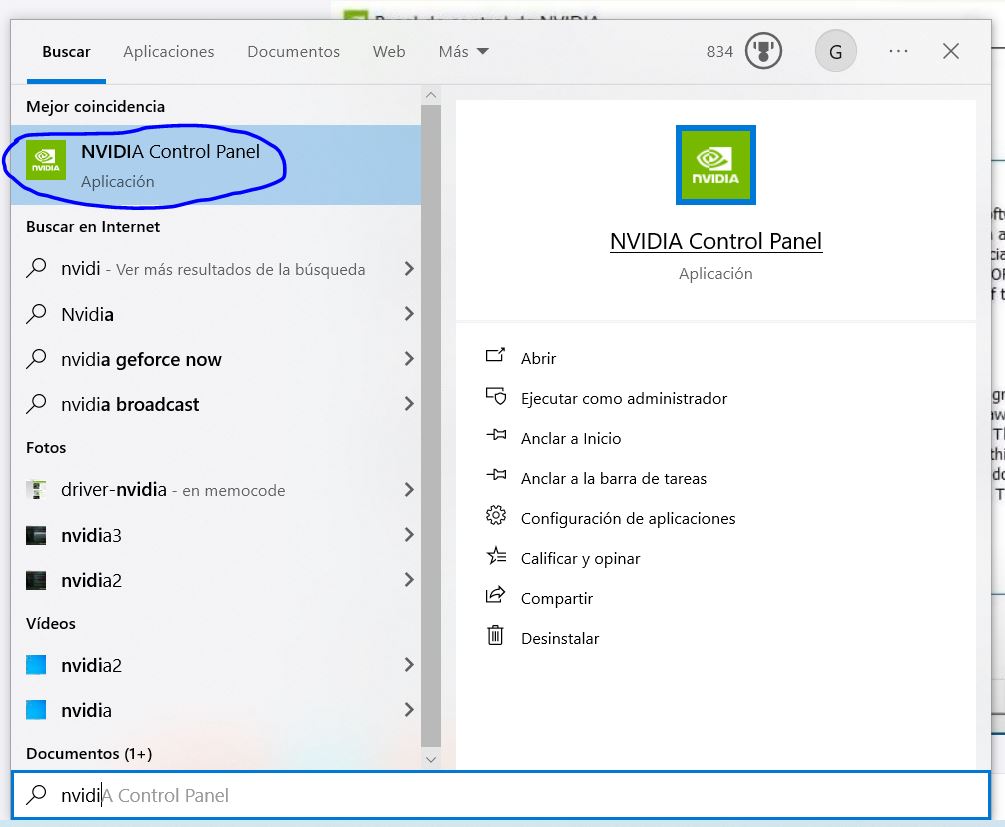1005x827 pixels.
Task: Click the gear icon for Configuración de aplicaciones
Action: [495, 515]
